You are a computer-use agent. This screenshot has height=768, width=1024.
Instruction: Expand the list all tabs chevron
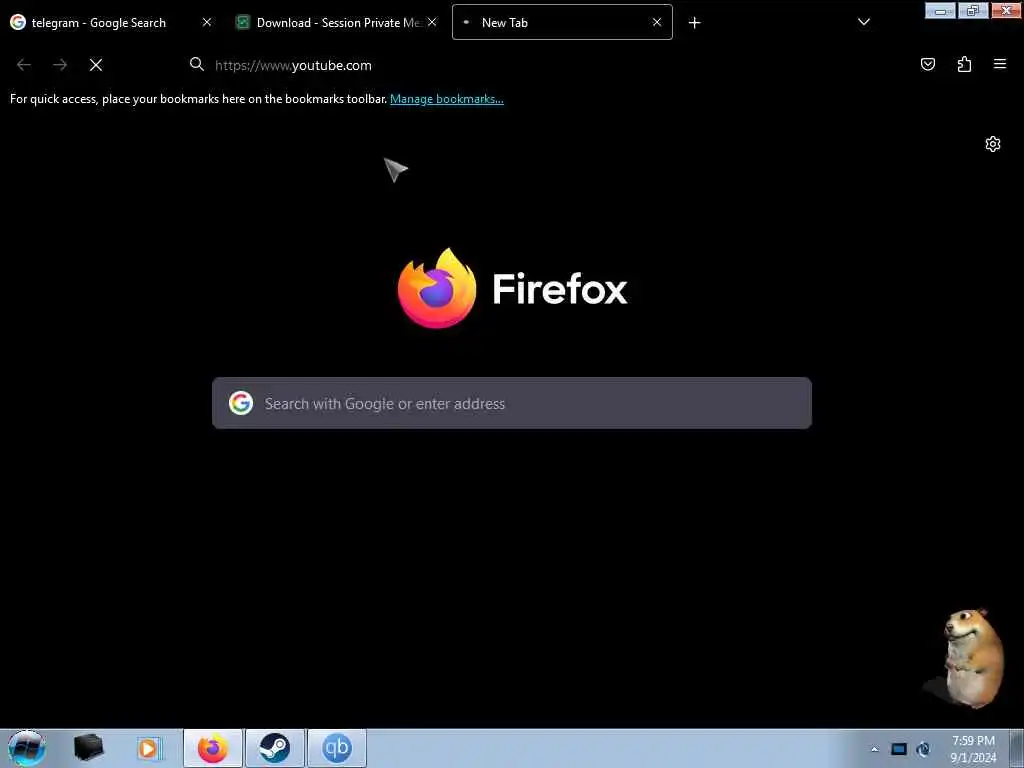point(863,22)
